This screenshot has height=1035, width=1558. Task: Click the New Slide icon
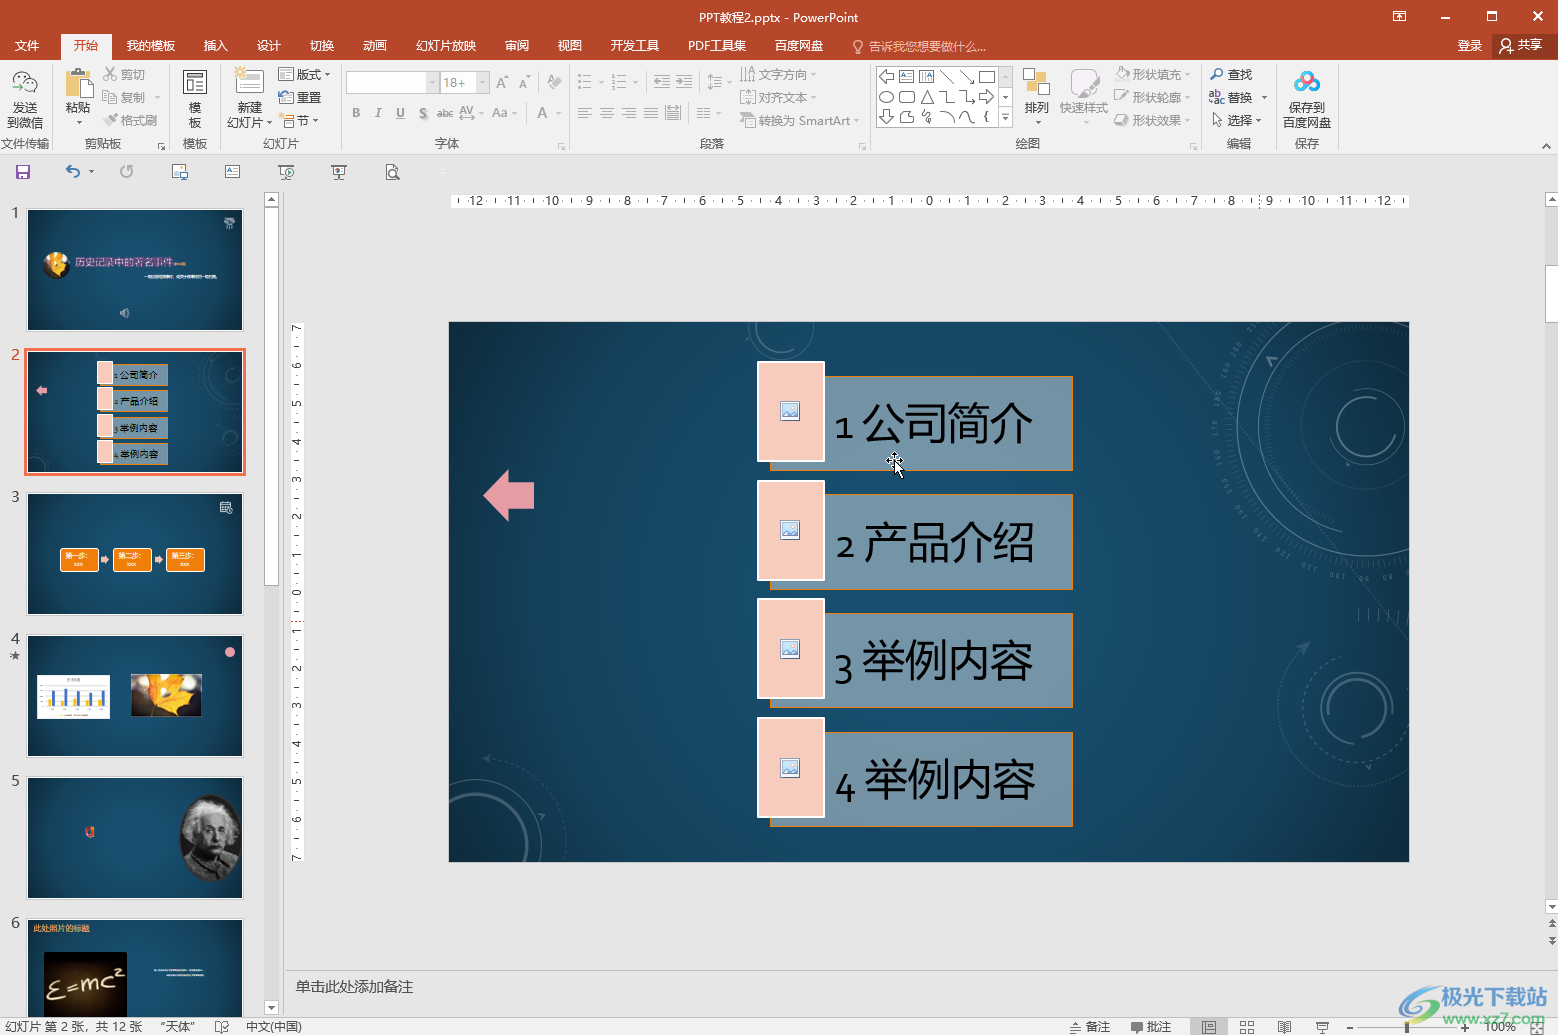(249, 82)
